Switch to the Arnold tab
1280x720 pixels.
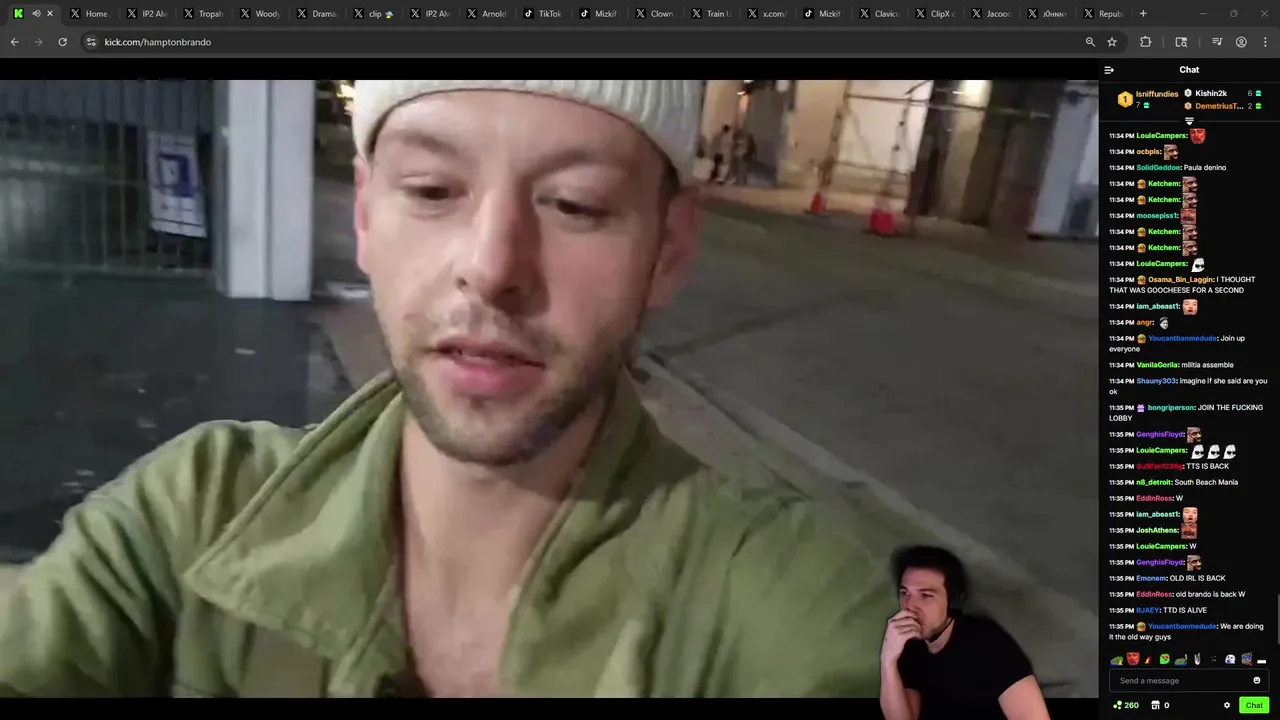click(487, 14)
